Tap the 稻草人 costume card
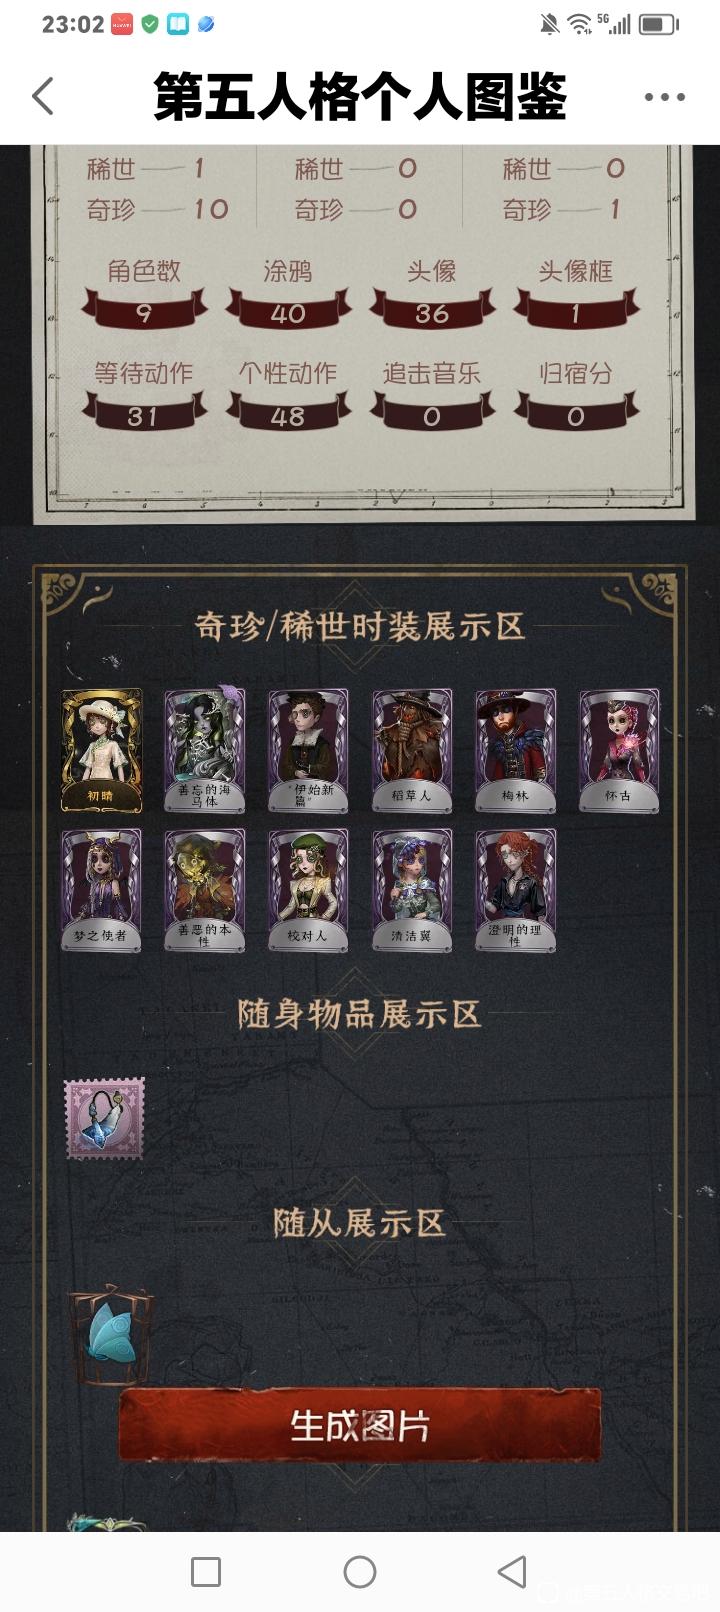 (x=412, y=750)
